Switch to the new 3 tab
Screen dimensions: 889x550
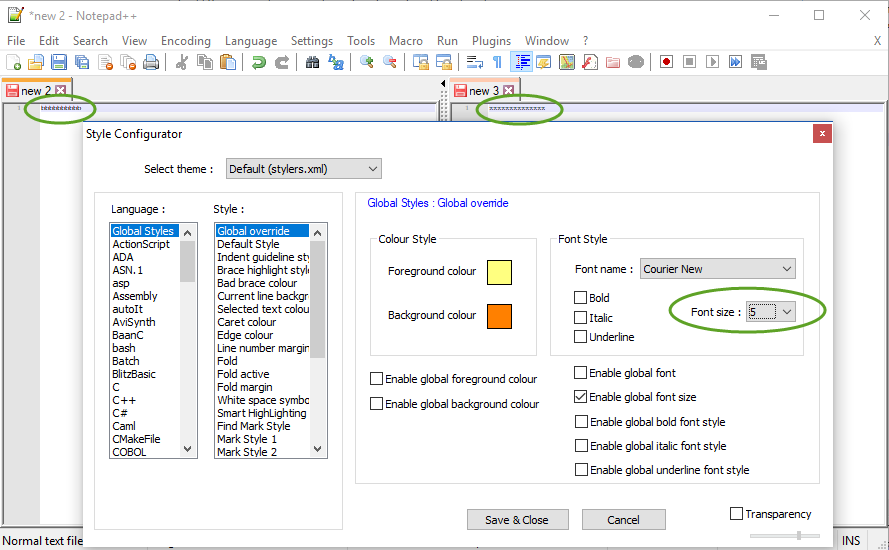pyautogui.click(x=484, y=91)
